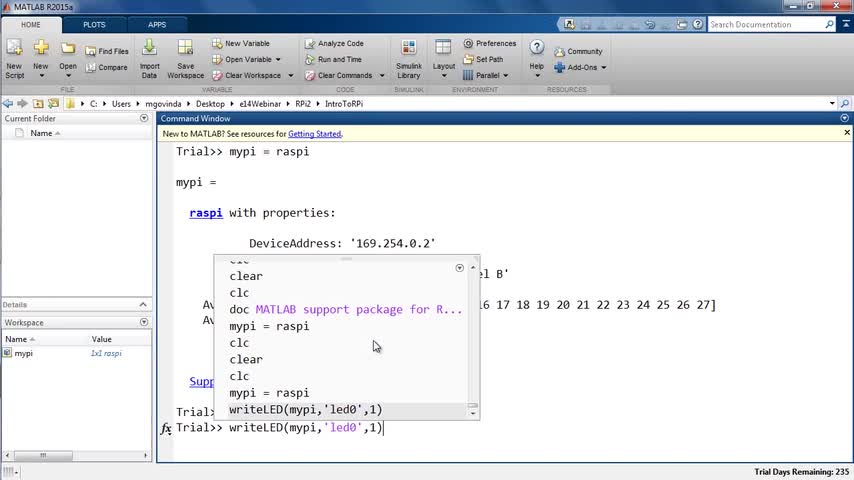Go forward in folder history
854x480 pixels.
pos(22,104)
